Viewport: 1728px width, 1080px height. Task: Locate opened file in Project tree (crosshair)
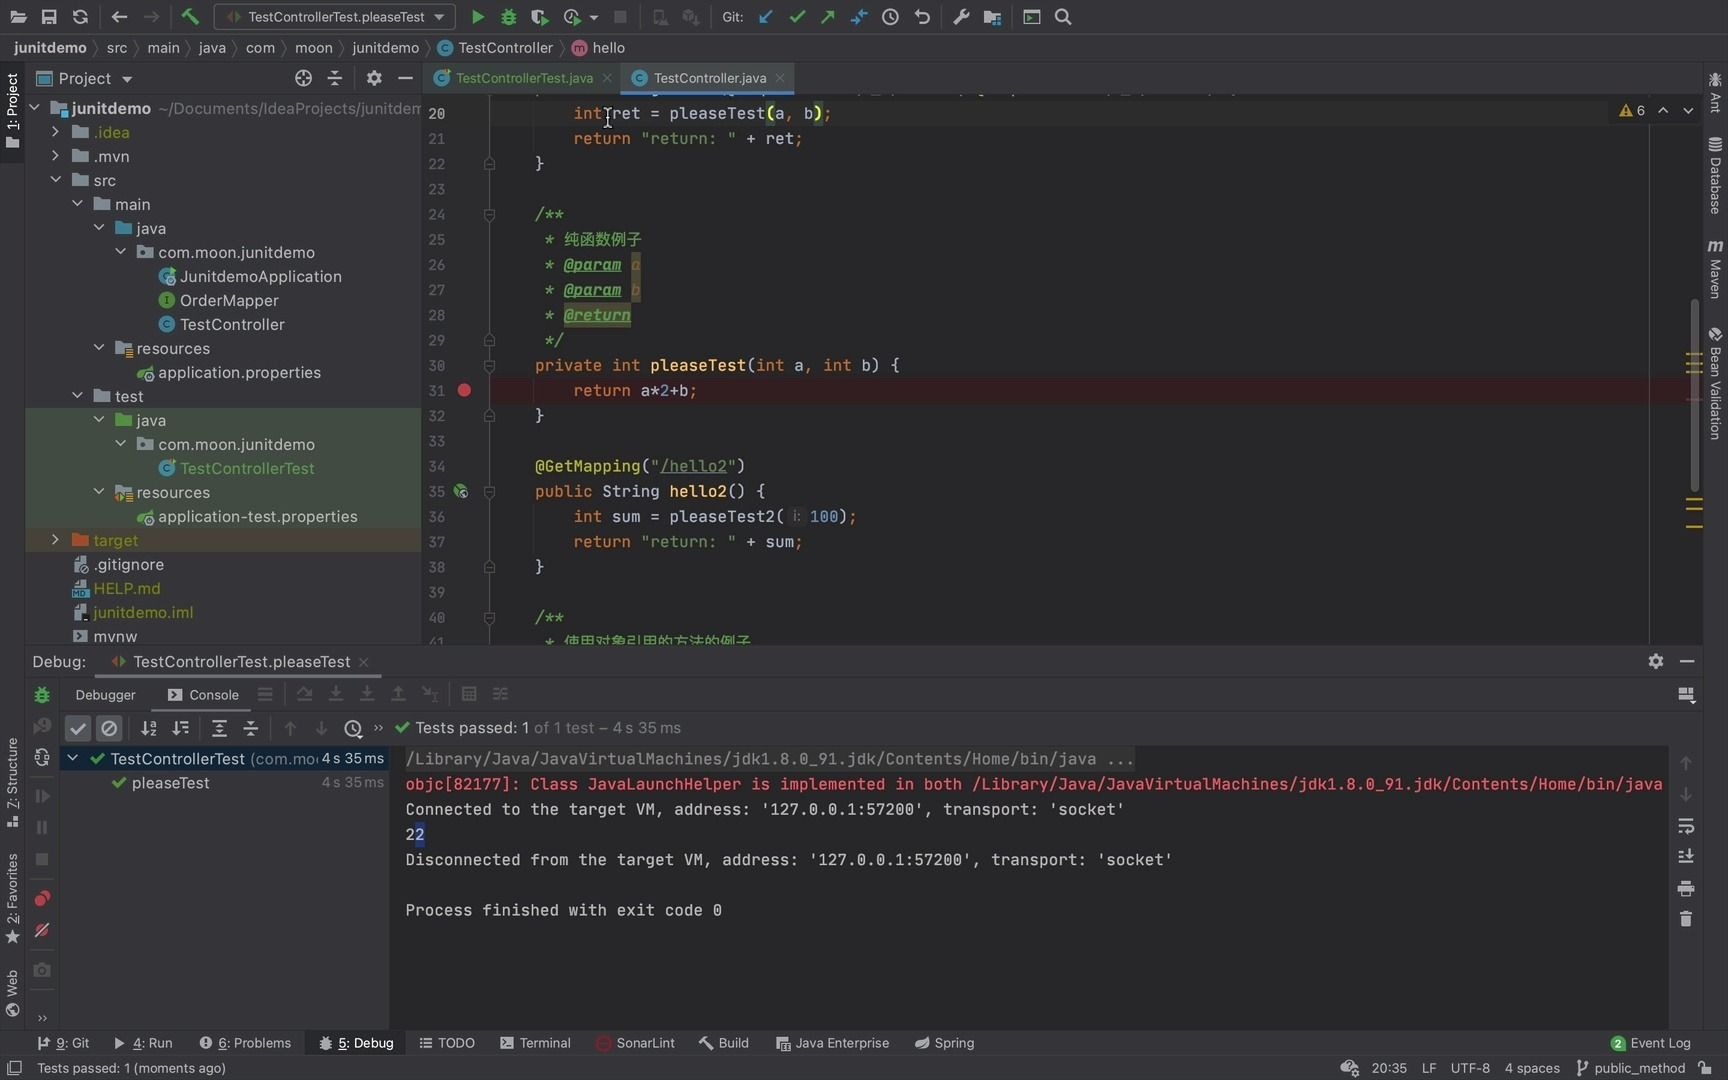(x=303, y=78)
